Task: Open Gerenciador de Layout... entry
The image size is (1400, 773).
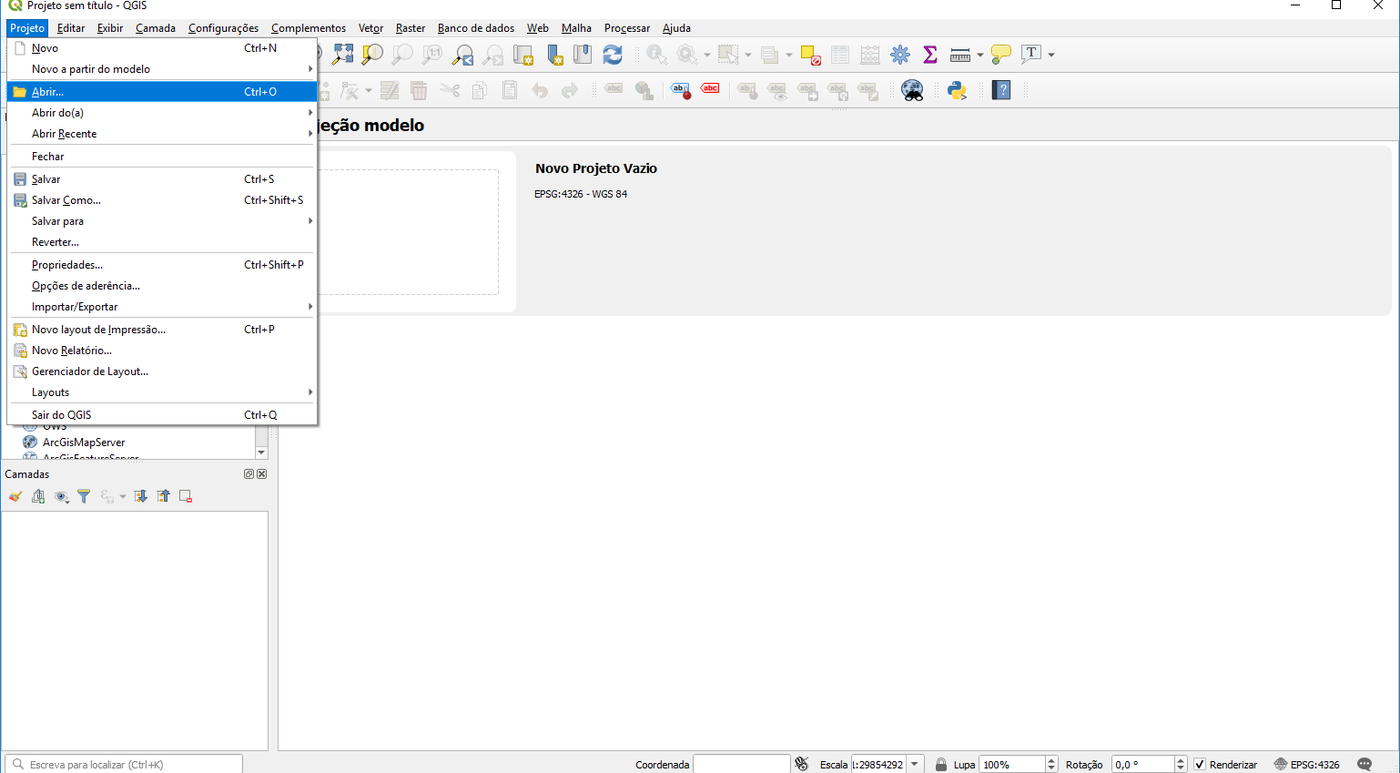Action: [161, 371]
